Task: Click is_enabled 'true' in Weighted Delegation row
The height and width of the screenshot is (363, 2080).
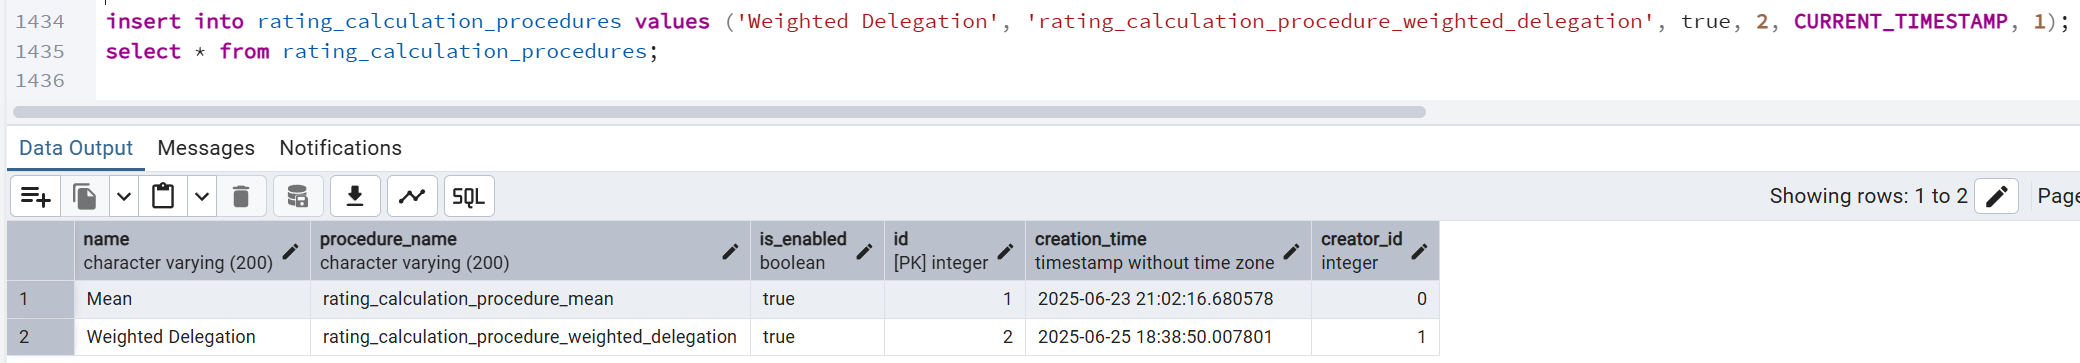Action: pos(817,337)
